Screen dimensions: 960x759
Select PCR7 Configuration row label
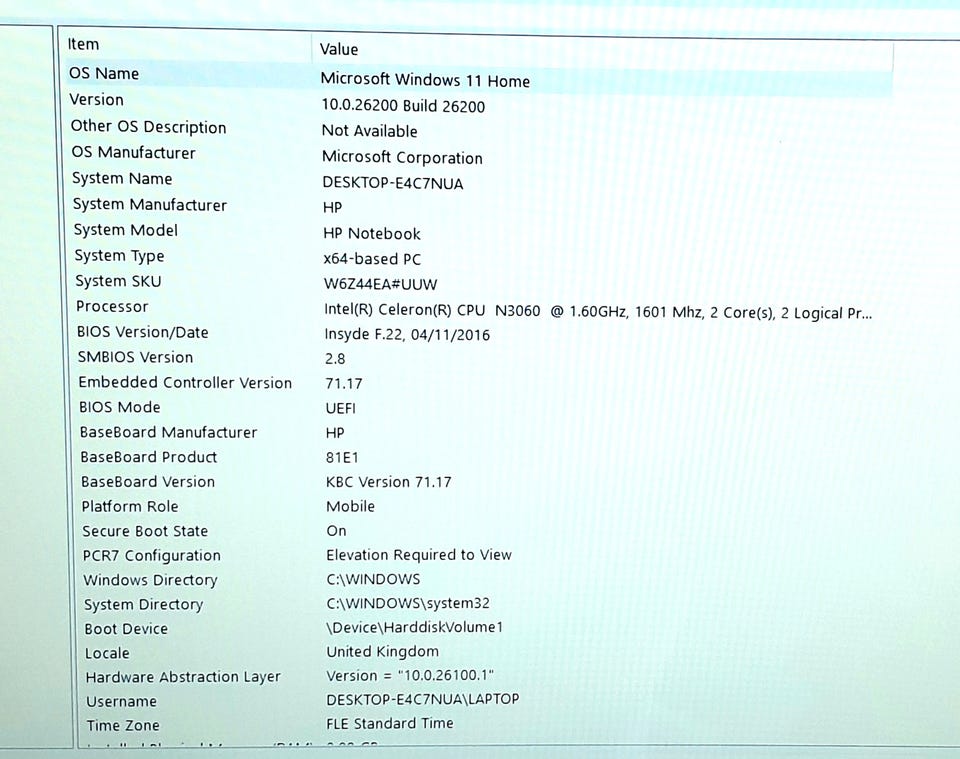point(151,555)
